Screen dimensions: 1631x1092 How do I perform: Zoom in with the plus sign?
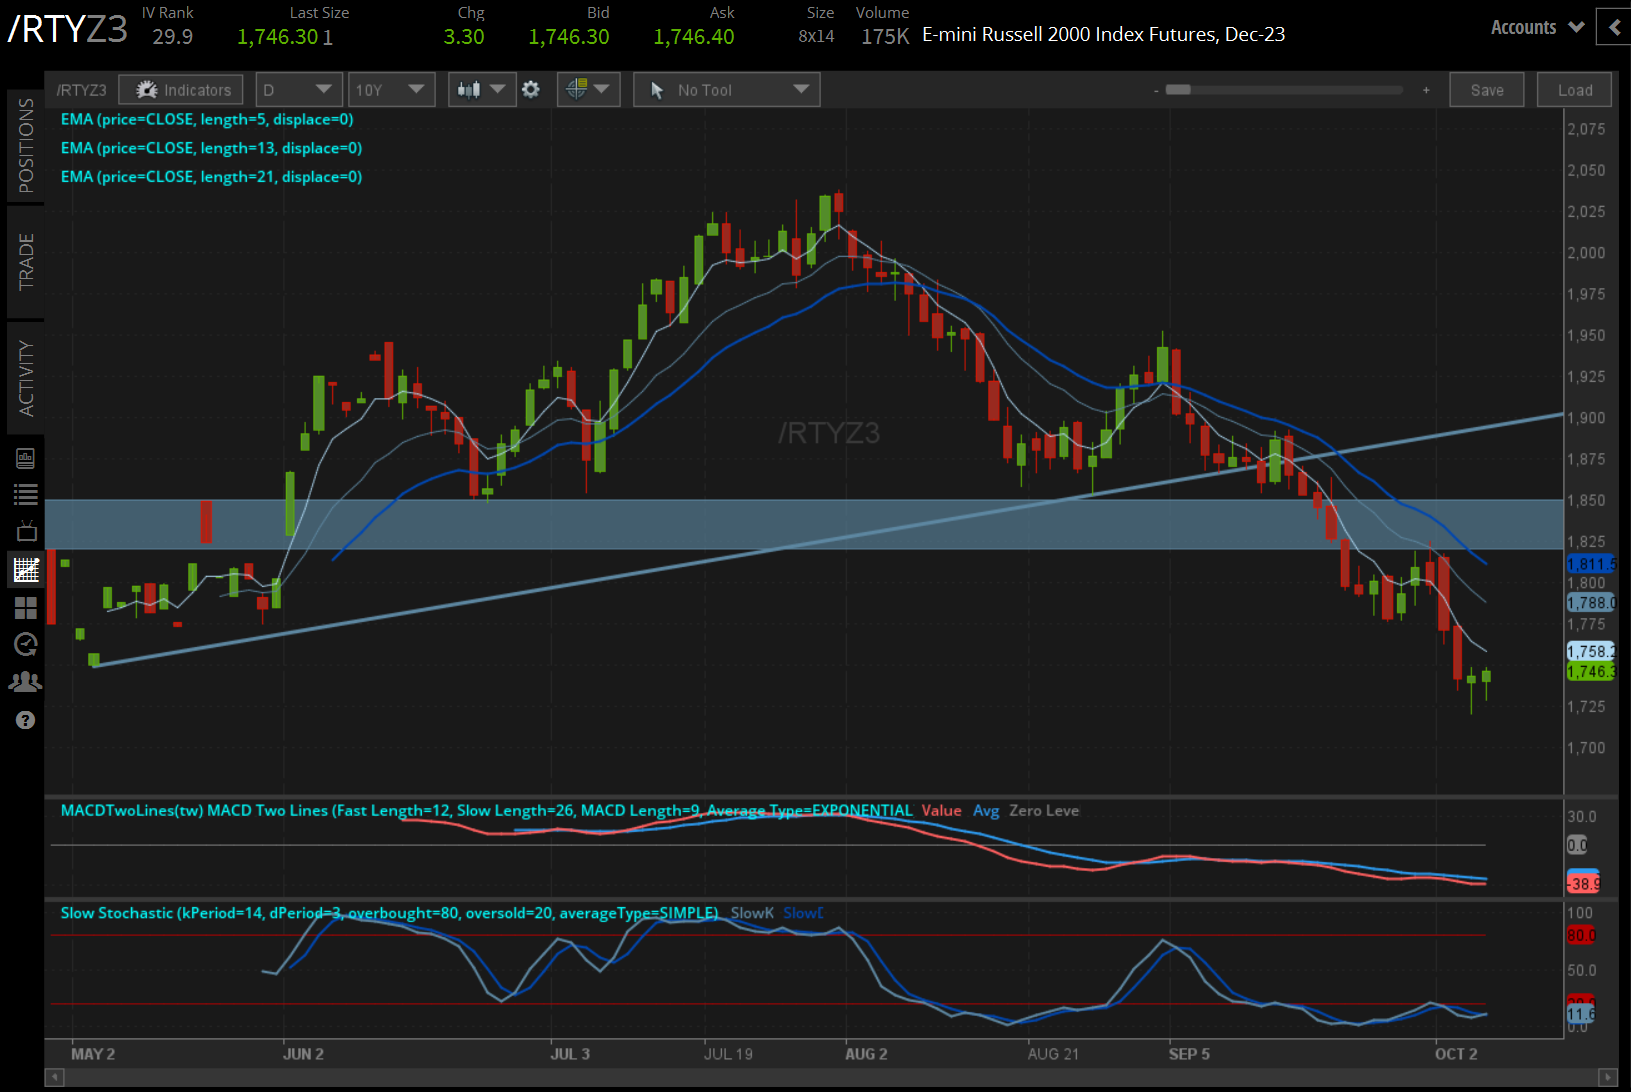pos(1426,91)
